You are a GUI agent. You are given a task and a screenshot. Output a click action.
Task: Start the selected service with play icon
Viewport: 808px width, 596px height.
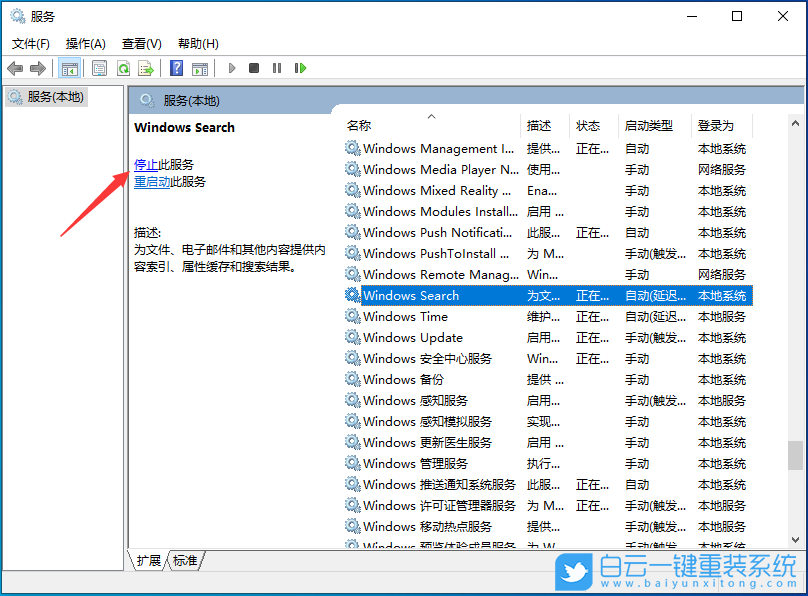(x=230, y=67)
